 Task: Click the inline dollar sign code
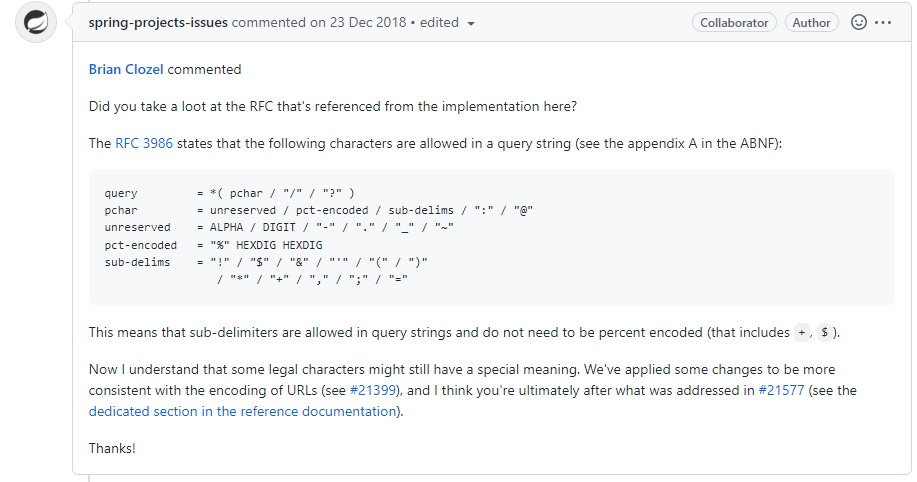point(825,333)
